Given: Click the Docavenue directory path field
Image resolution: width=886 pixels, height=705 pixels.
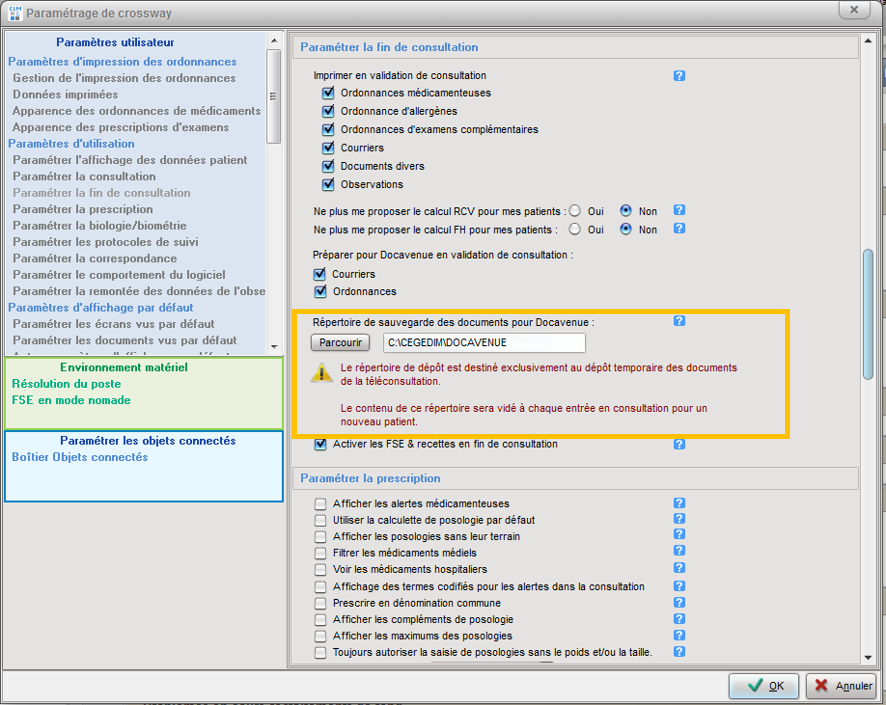Looking at the screenshot, I should click(x=484, y=343).
